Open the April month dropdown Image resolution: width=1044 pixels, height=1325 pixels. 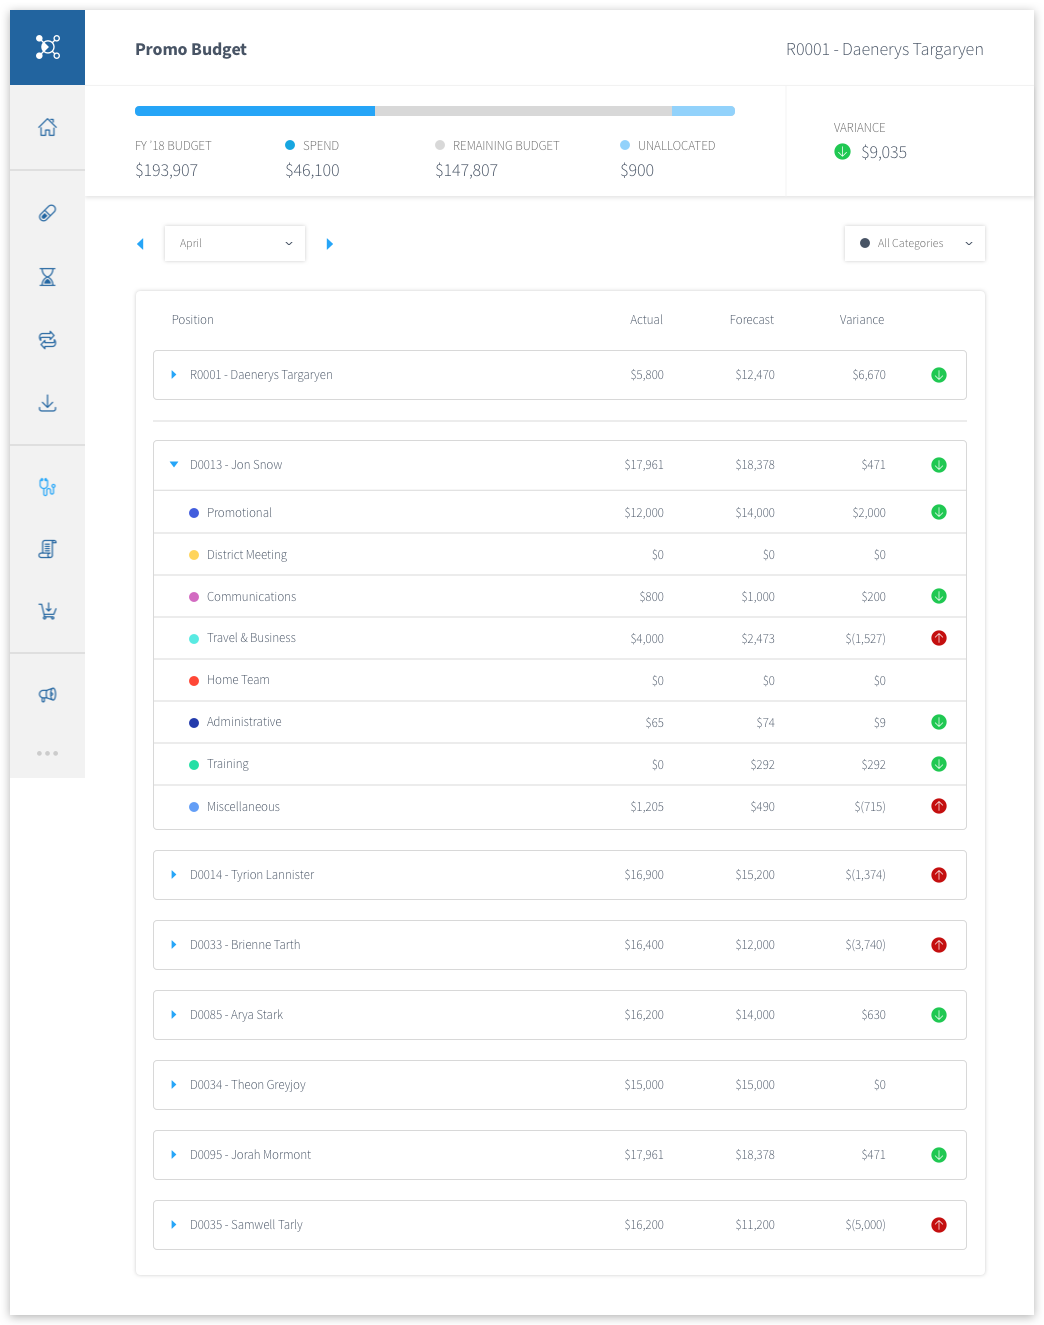point(235,243)
